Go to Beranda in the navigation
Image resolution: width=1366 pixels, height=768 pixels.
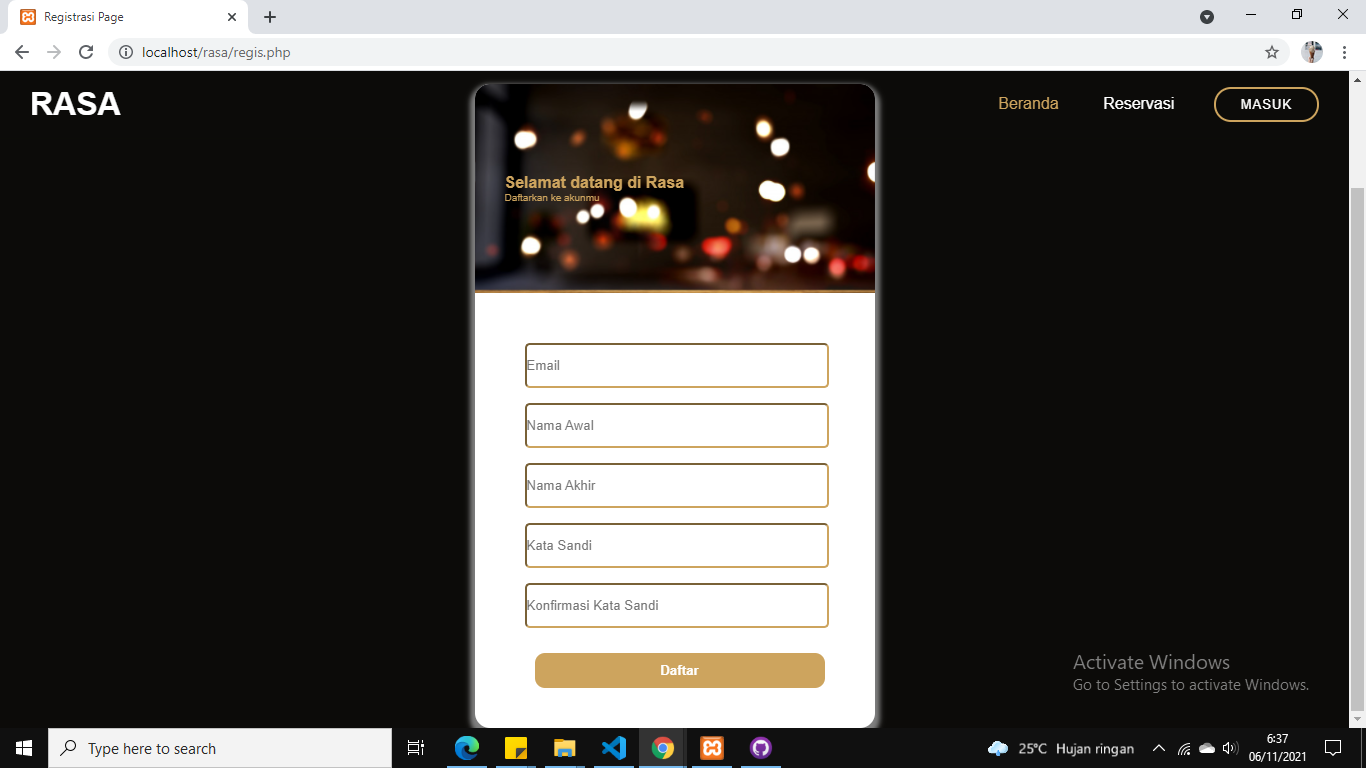(1028, 103)
